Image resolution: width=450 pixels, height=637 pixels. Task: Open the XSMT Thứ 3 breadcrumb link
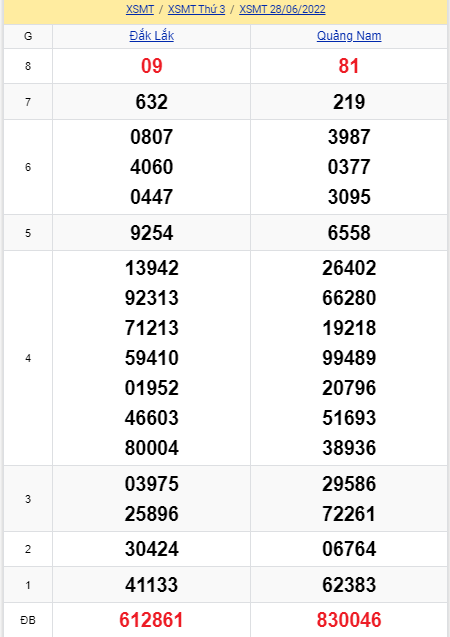(197, 9)
